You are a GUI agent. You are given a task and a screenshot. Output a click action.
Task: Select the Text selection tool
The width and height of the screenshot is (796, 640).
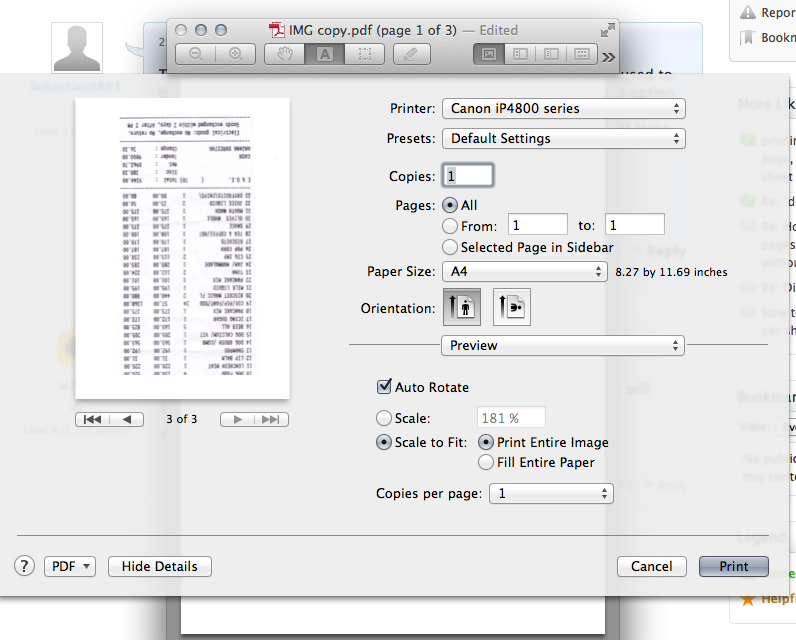tap(324, 54)
